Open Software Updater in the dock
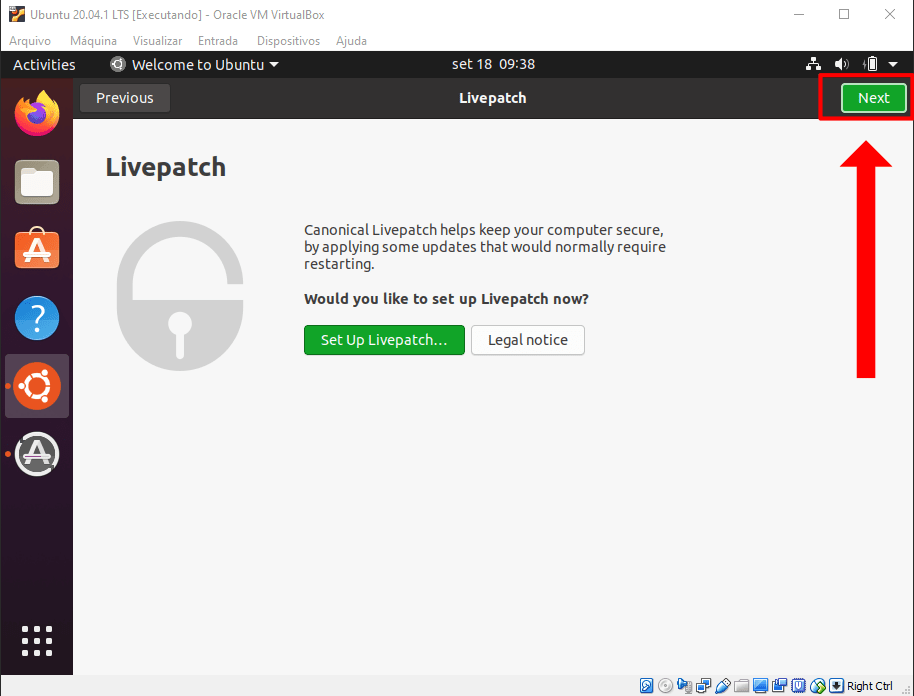 point(37,454)
